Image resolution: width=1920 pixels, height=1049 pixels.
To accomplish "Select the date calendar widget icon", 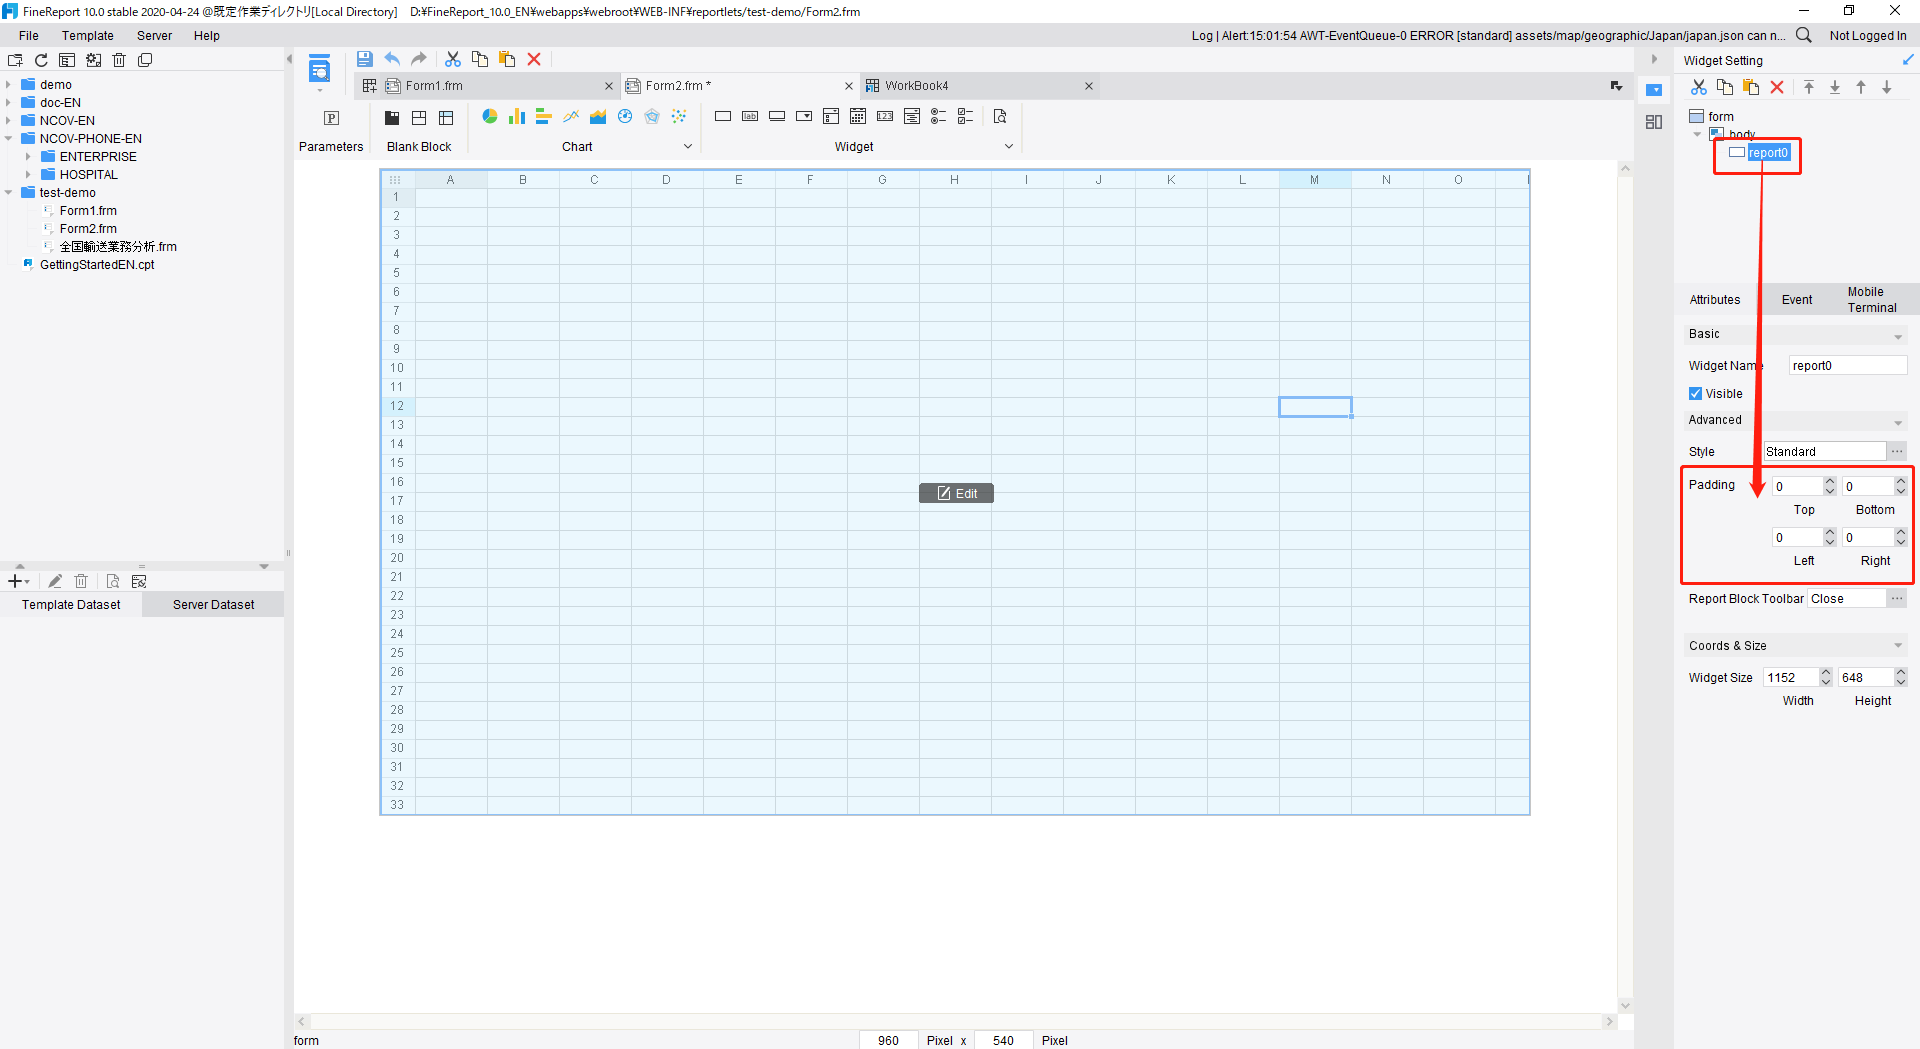I will click(x=858, y=117).
